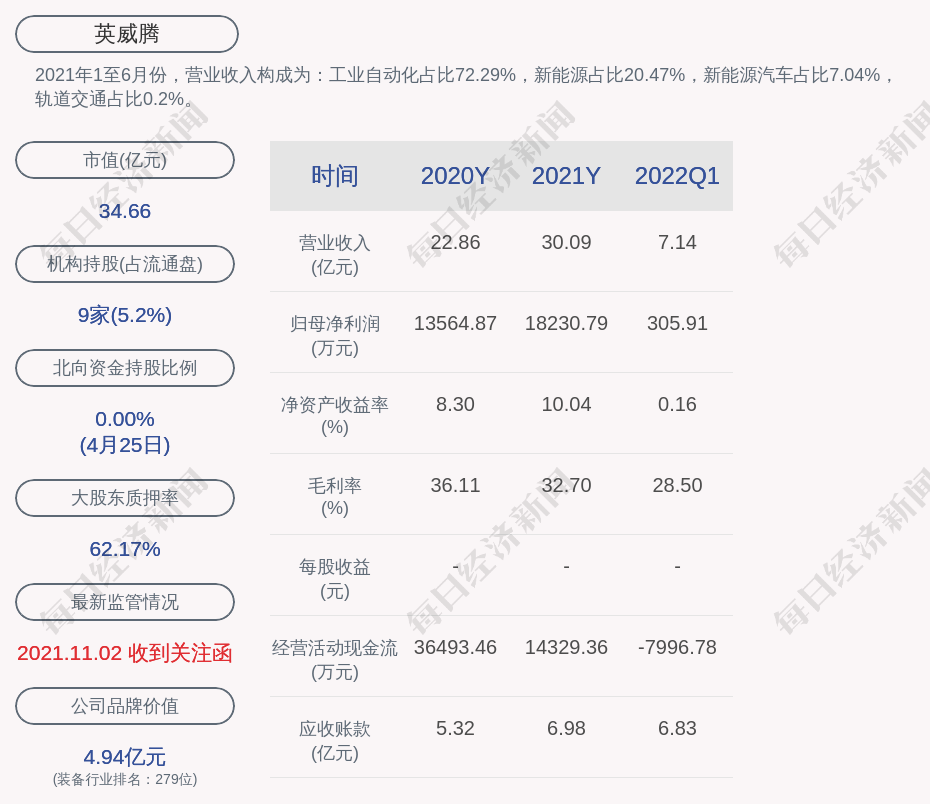Viewport: 930px width, 804px height.
Task: Select the (4月25日) date text
Action: pyautogui.click(x=125, y=445)
